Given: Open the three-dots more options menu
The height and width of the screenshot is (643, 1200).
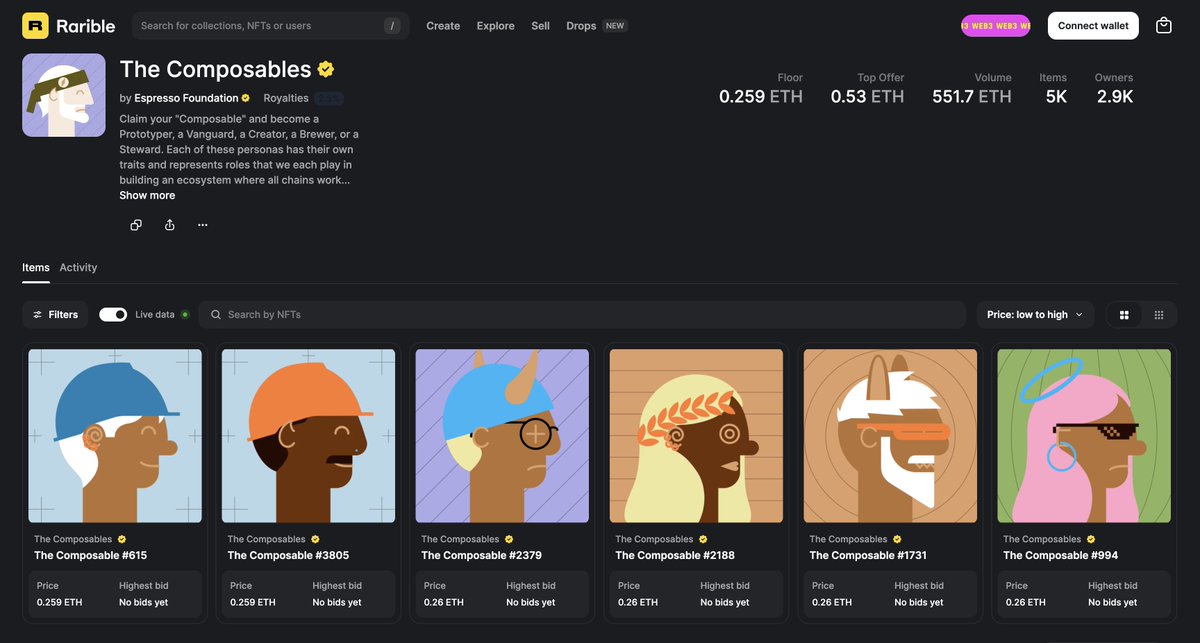Looking at the screenshot, I should click(203, 225).
